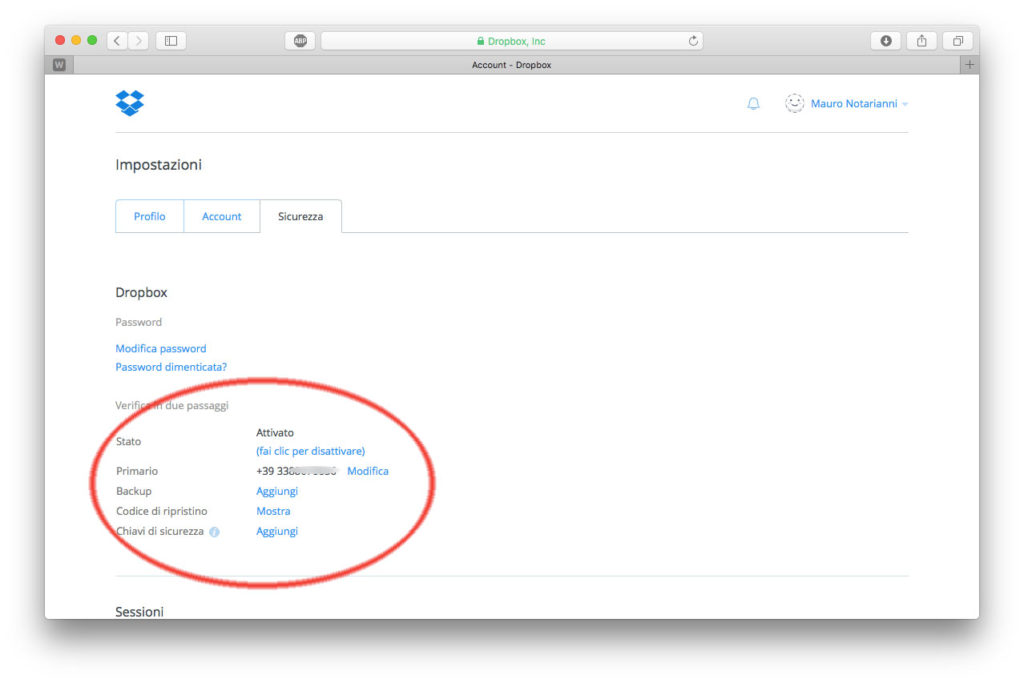The width and height of the screenshot is (1024, 683).
Task: Disable verification via fai clic per disattivare
Action: coord(311,450)
